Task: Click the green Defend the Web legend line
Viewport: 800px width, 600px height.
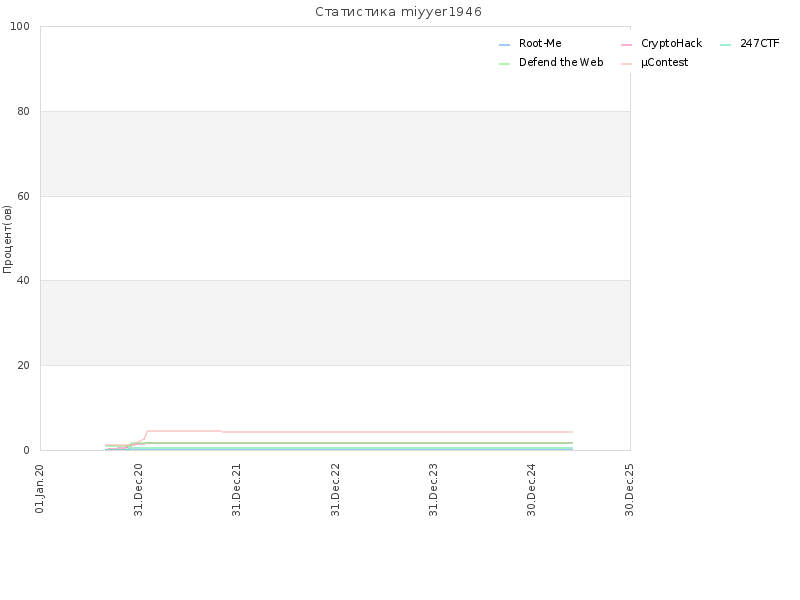Action: pyautogui.click(x=504, y=64)
